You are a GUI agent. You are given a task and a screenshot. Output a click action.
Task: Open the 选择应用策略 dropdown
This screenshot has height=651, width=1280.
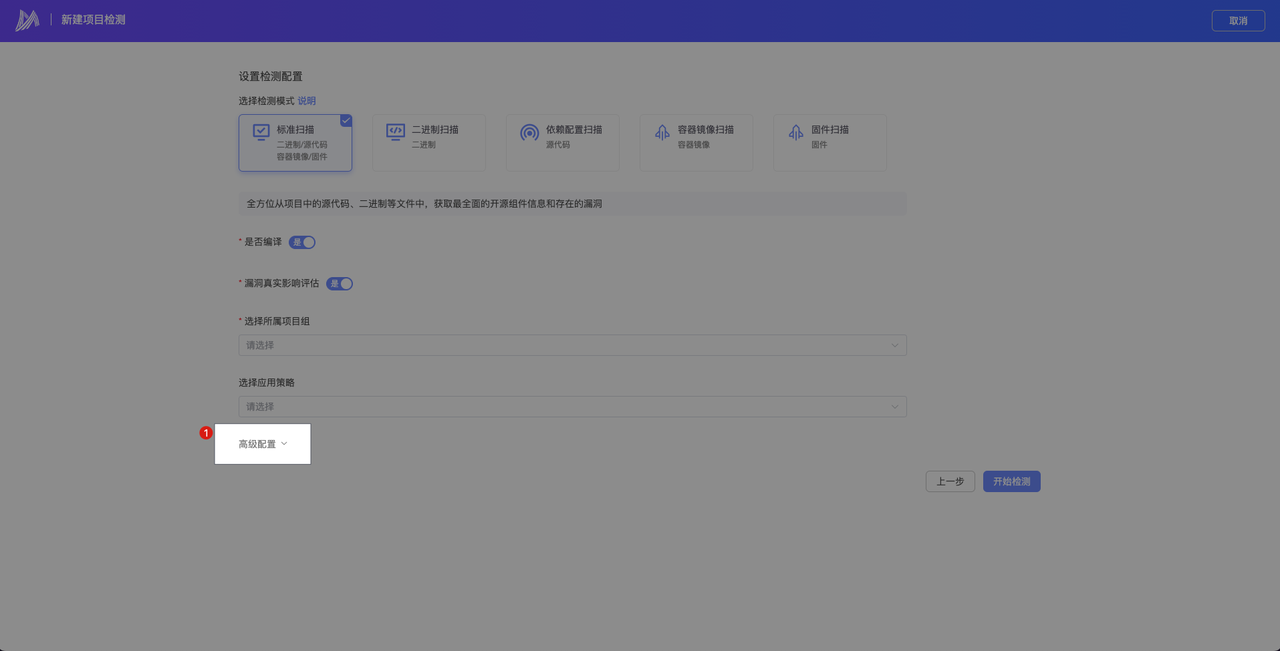coord(572,407)
